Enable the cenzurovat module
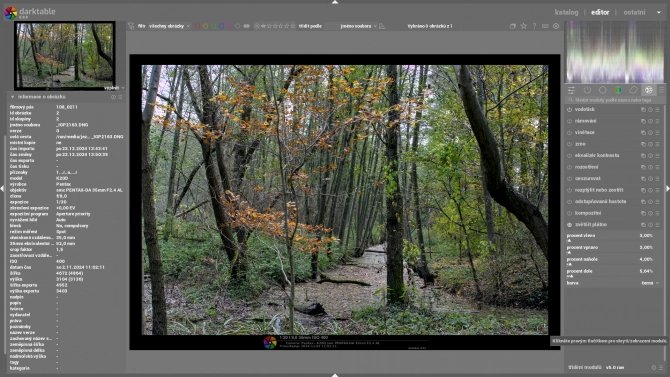 coord(570,179)
